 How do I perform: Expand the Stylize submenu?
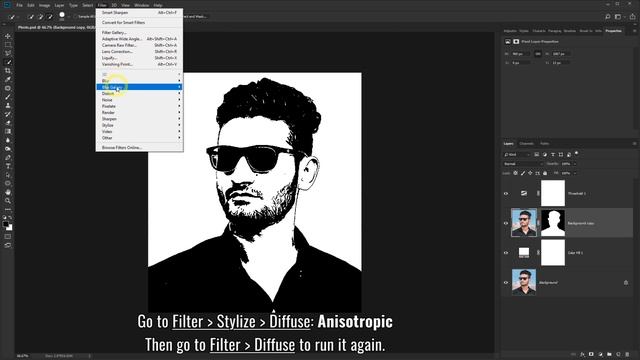click(140, 125)
